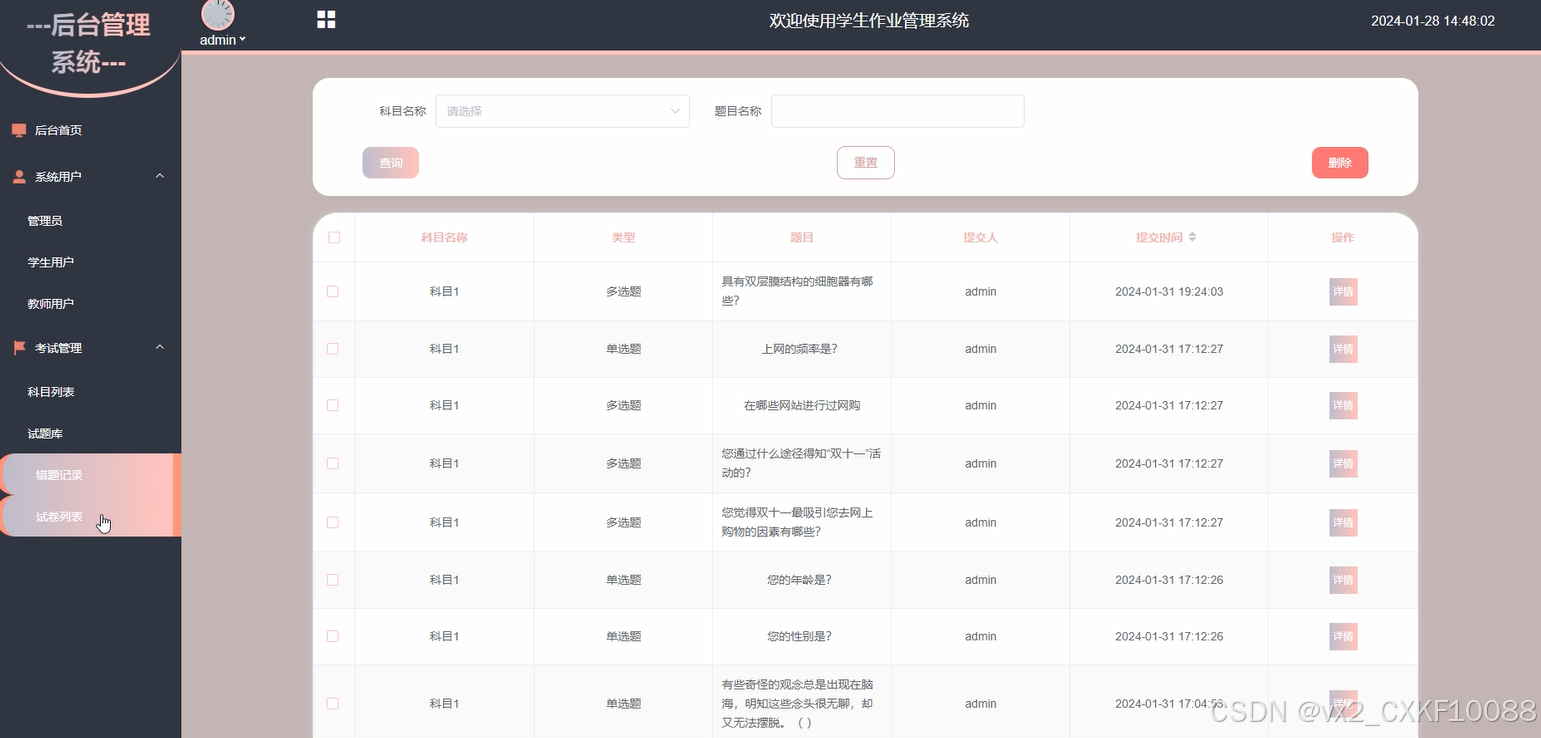Select 错题记录 in the sidebar
1541x738 pixels.
tap(90, 475)
